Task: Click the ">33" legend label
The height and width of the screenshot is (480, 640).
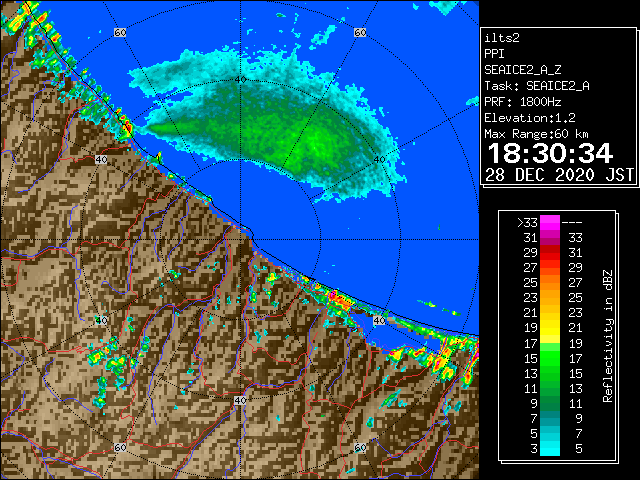Action: click(528, 223)
